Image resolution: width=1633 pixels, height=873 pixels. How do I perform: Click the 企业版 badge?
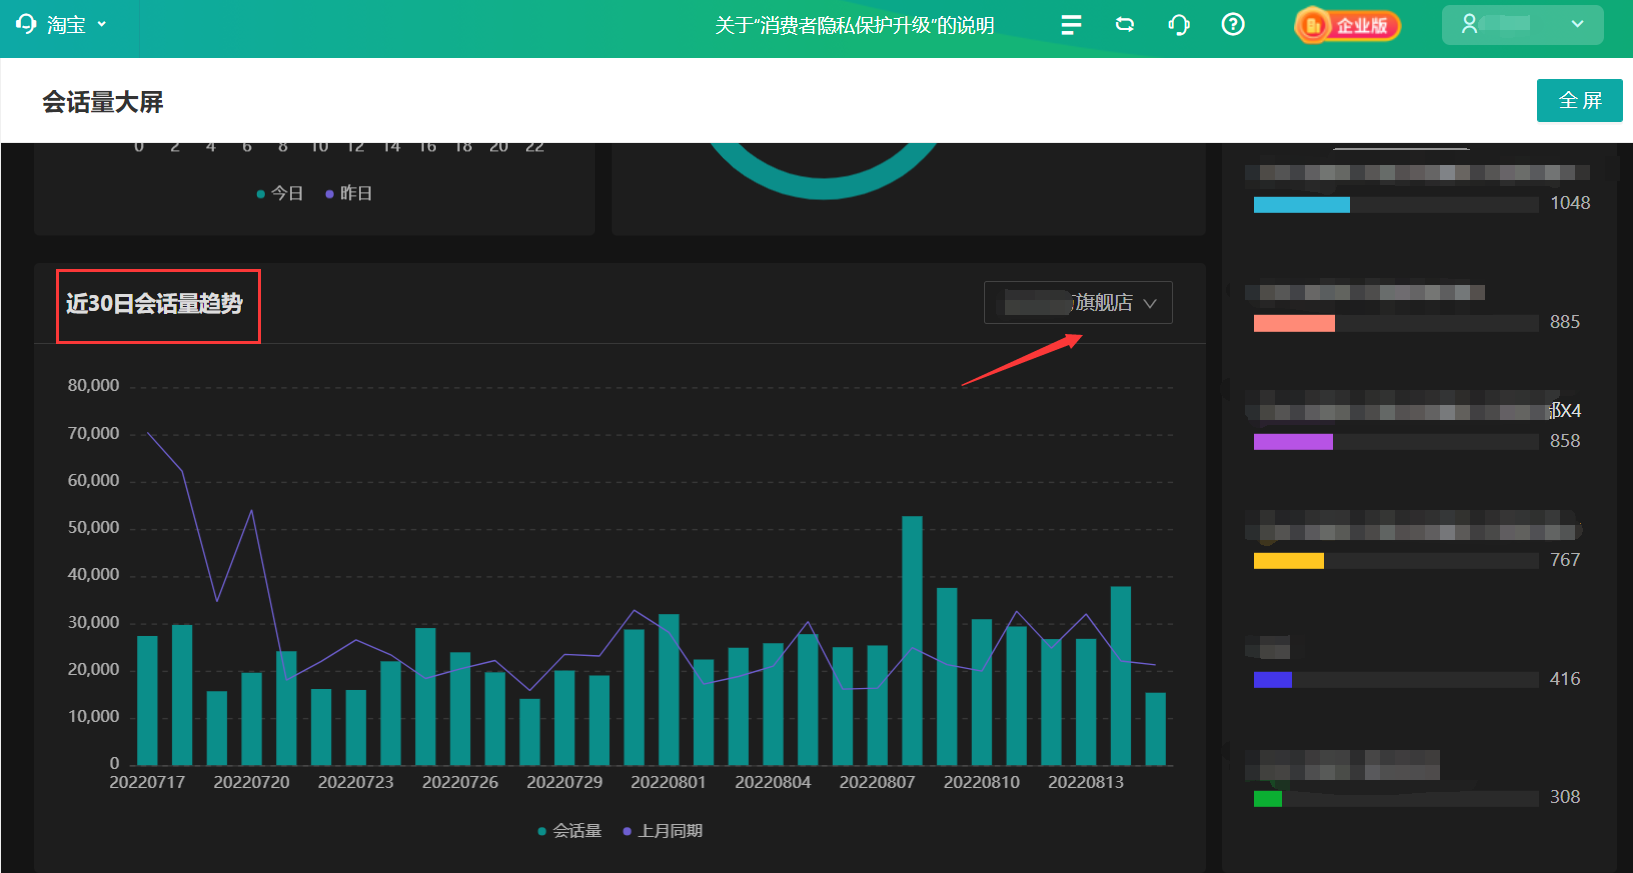click(x=1347, y=25)
